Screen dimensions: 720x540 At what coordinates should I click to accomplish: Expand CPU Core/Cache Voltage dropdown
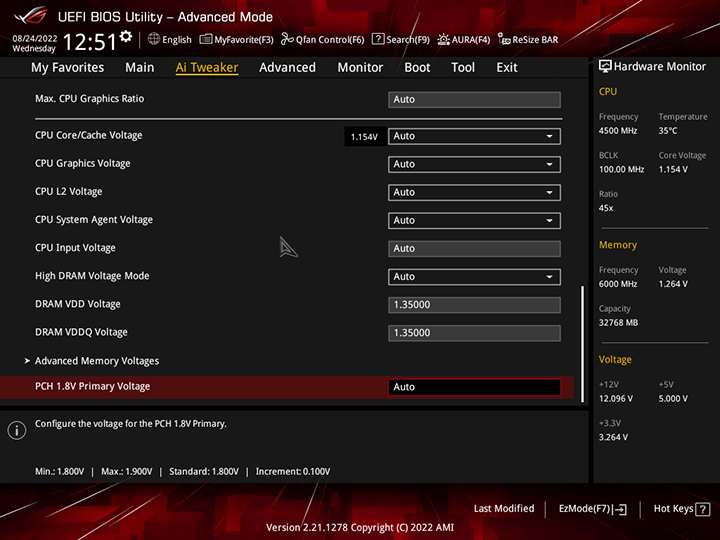coord(474,136)
